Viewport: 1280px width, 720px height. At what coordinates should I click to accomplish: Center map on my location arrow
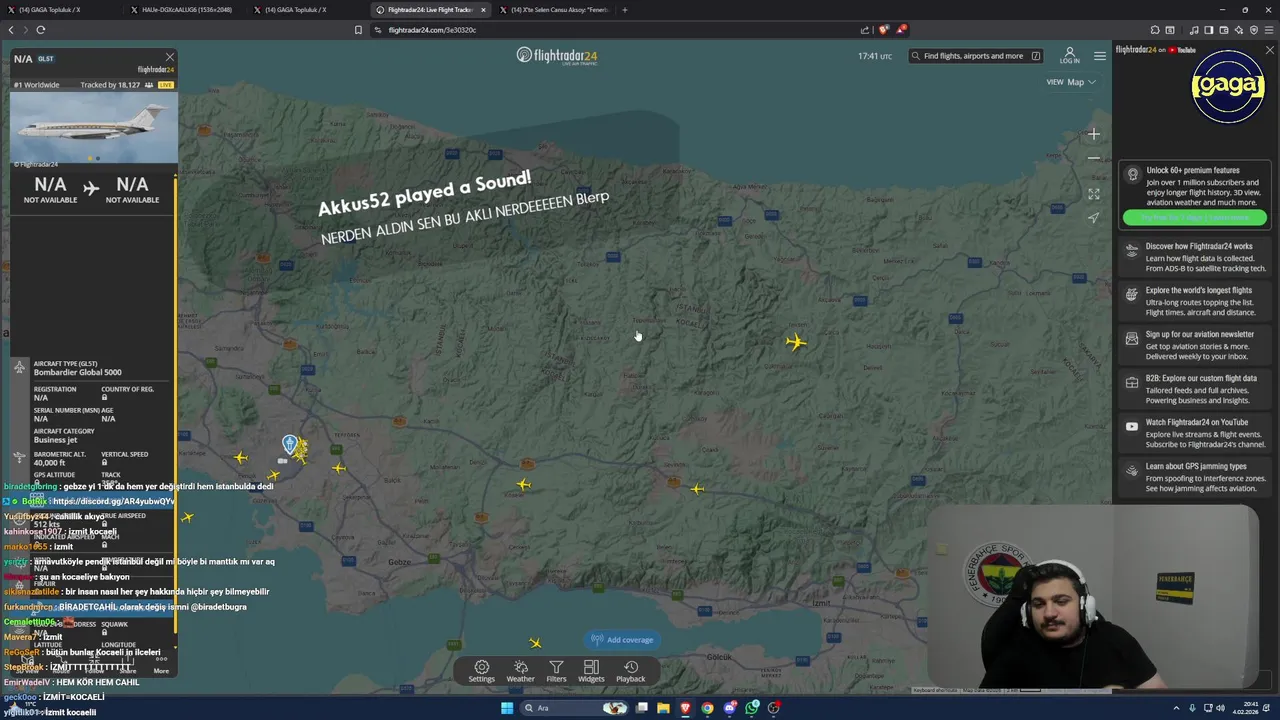tap(1094, 217)
